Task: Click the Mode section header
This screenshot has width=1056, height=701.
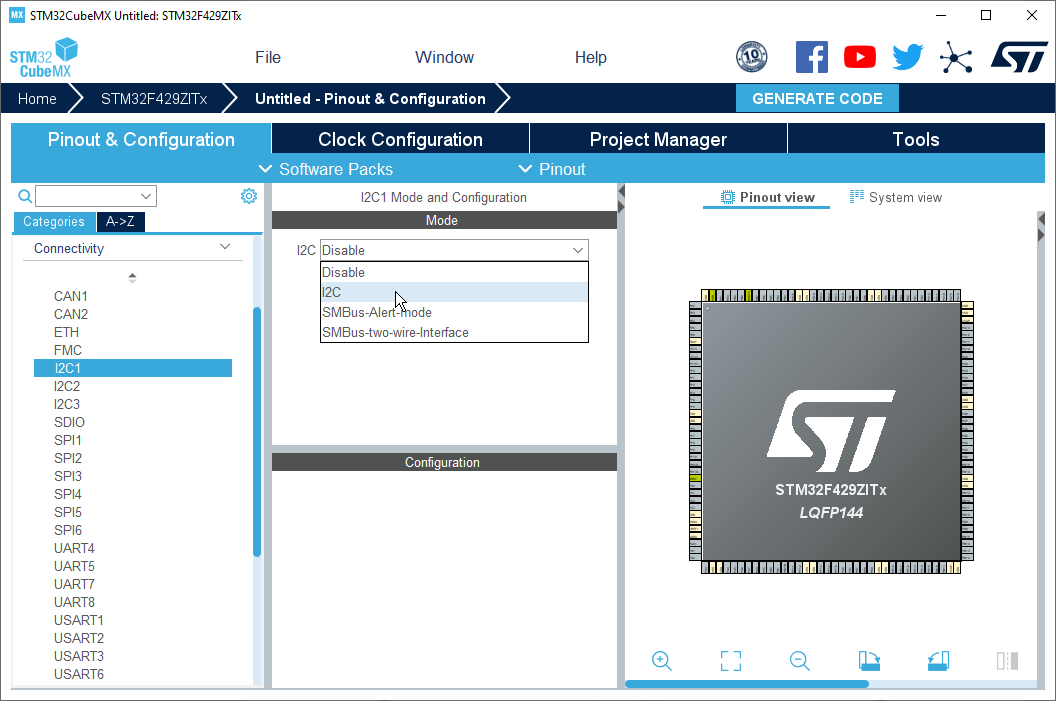Action: 444,220
